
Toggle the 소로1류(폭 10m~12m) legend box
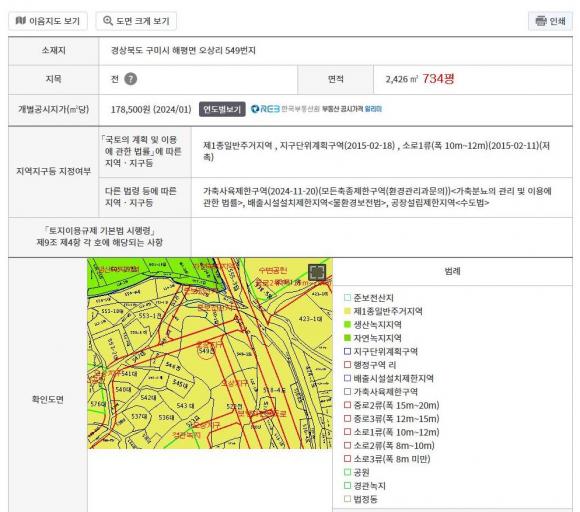click(347, 432)
